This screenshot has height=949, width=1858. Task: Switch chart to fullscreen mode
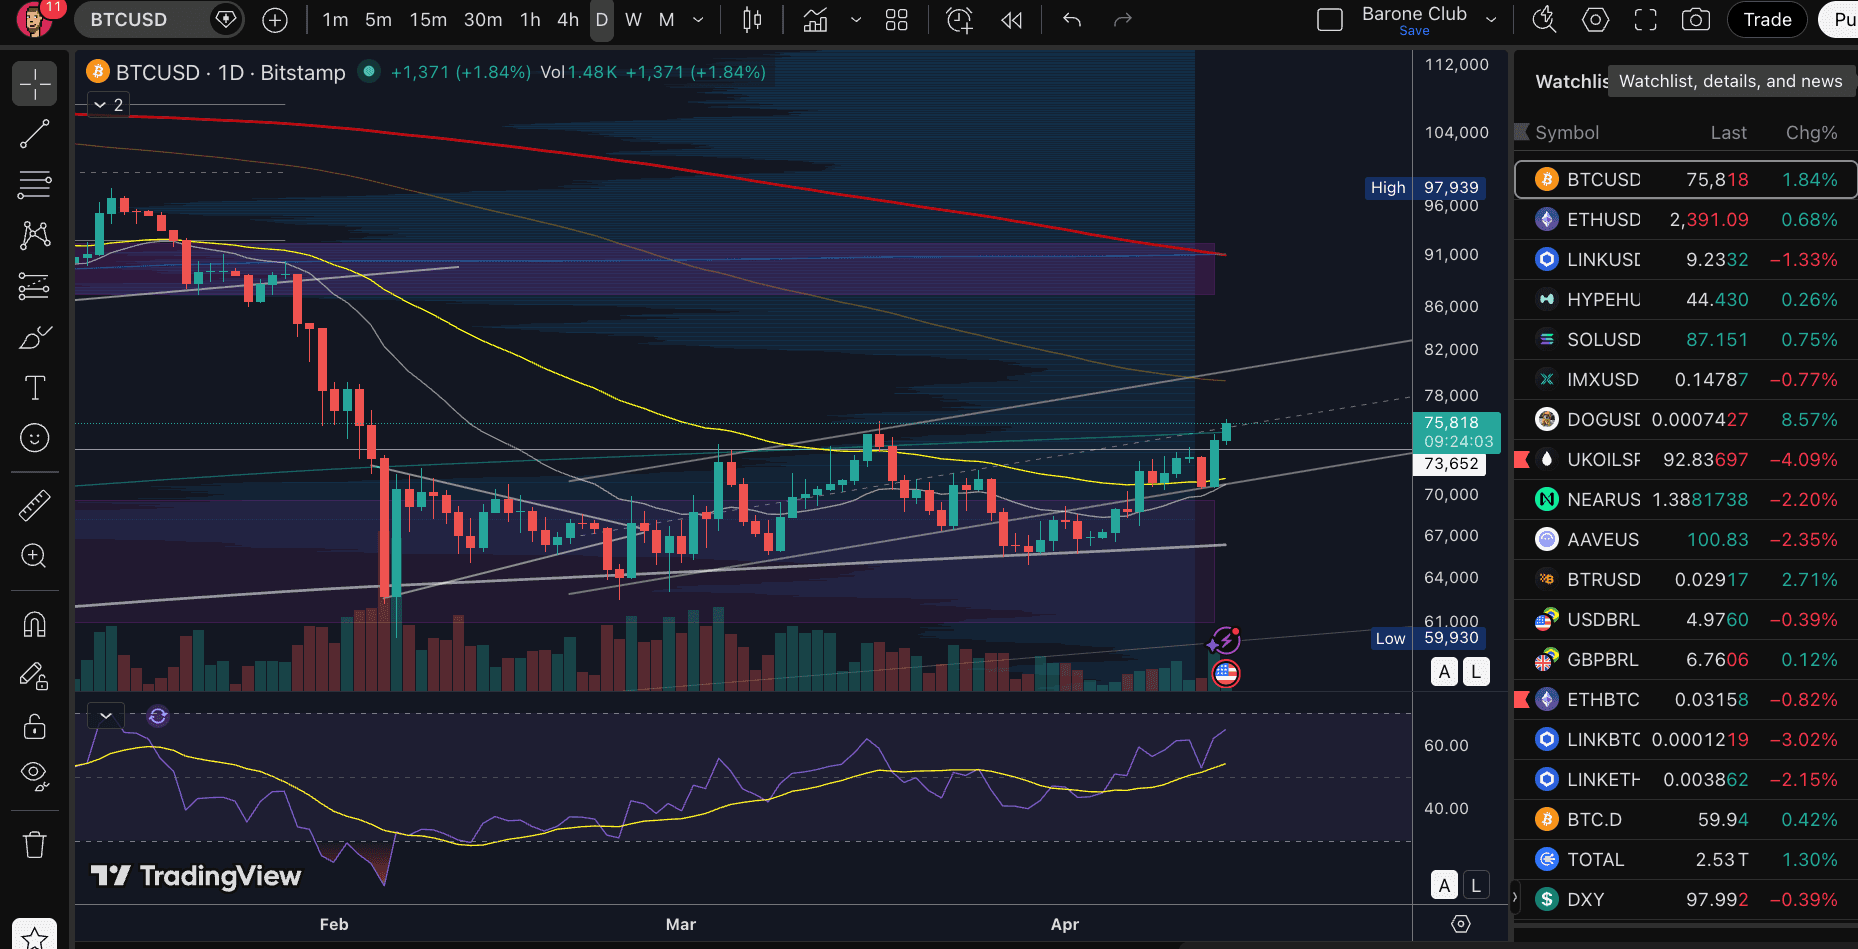1645,20
